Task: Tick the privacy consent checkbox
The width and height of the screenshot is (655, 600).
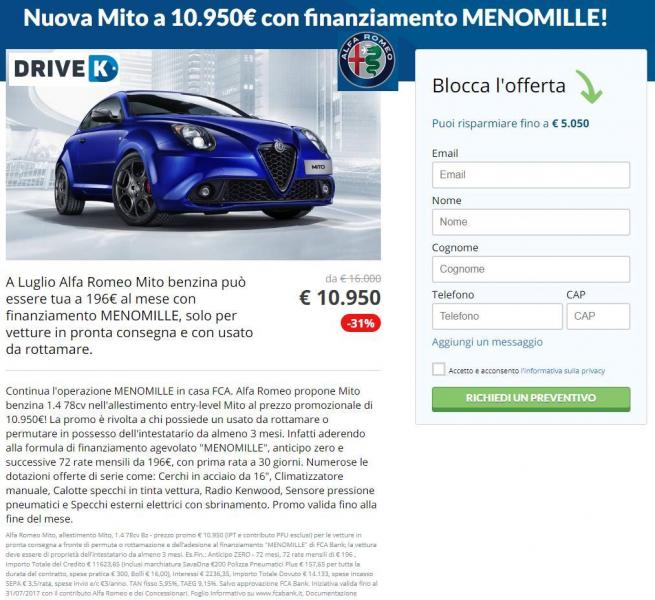Action: coord(439,369)
